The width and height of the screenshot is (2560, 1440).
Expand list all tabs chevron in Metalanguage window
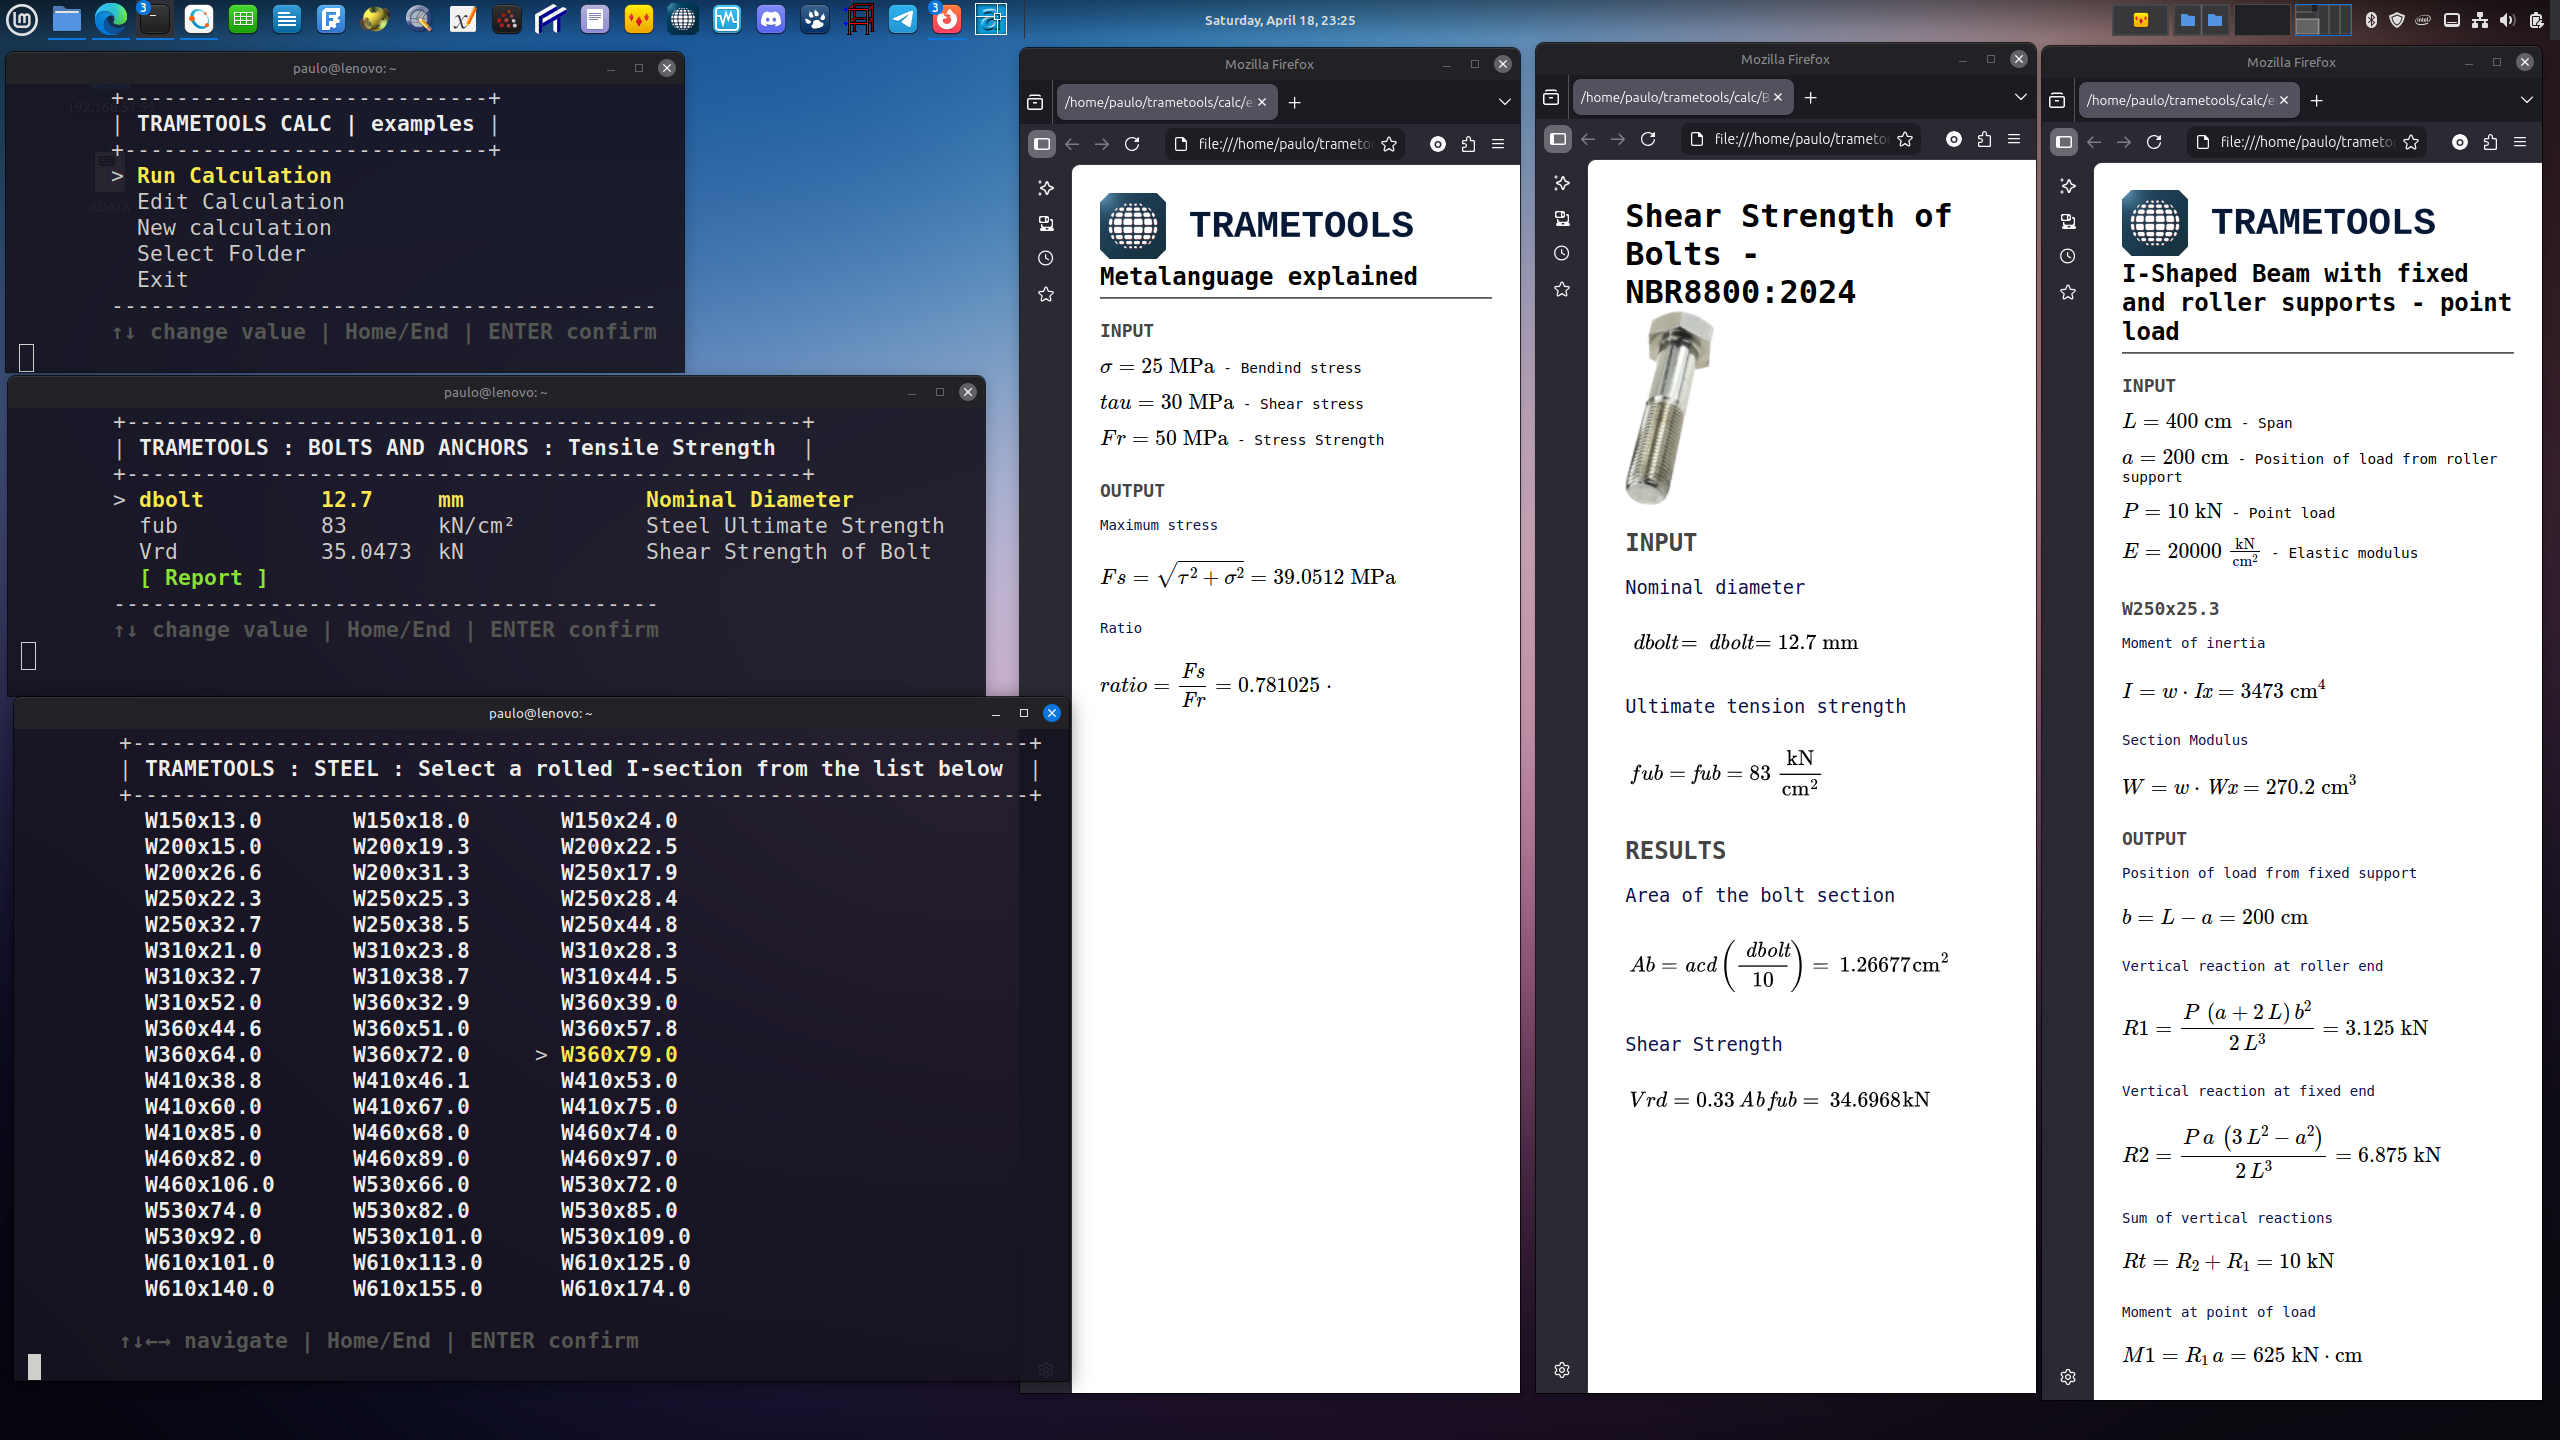tap(1504, 102)
